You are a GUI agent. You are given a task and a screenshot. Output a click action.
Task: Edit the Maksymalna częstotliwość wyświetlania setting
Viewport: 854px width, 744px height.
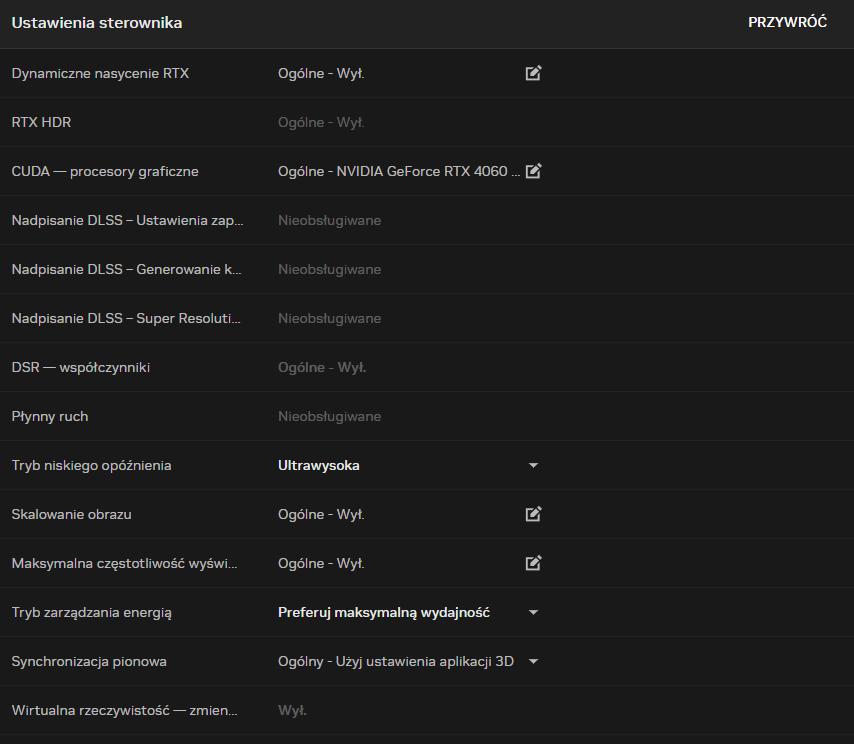(x=533, y=563)
